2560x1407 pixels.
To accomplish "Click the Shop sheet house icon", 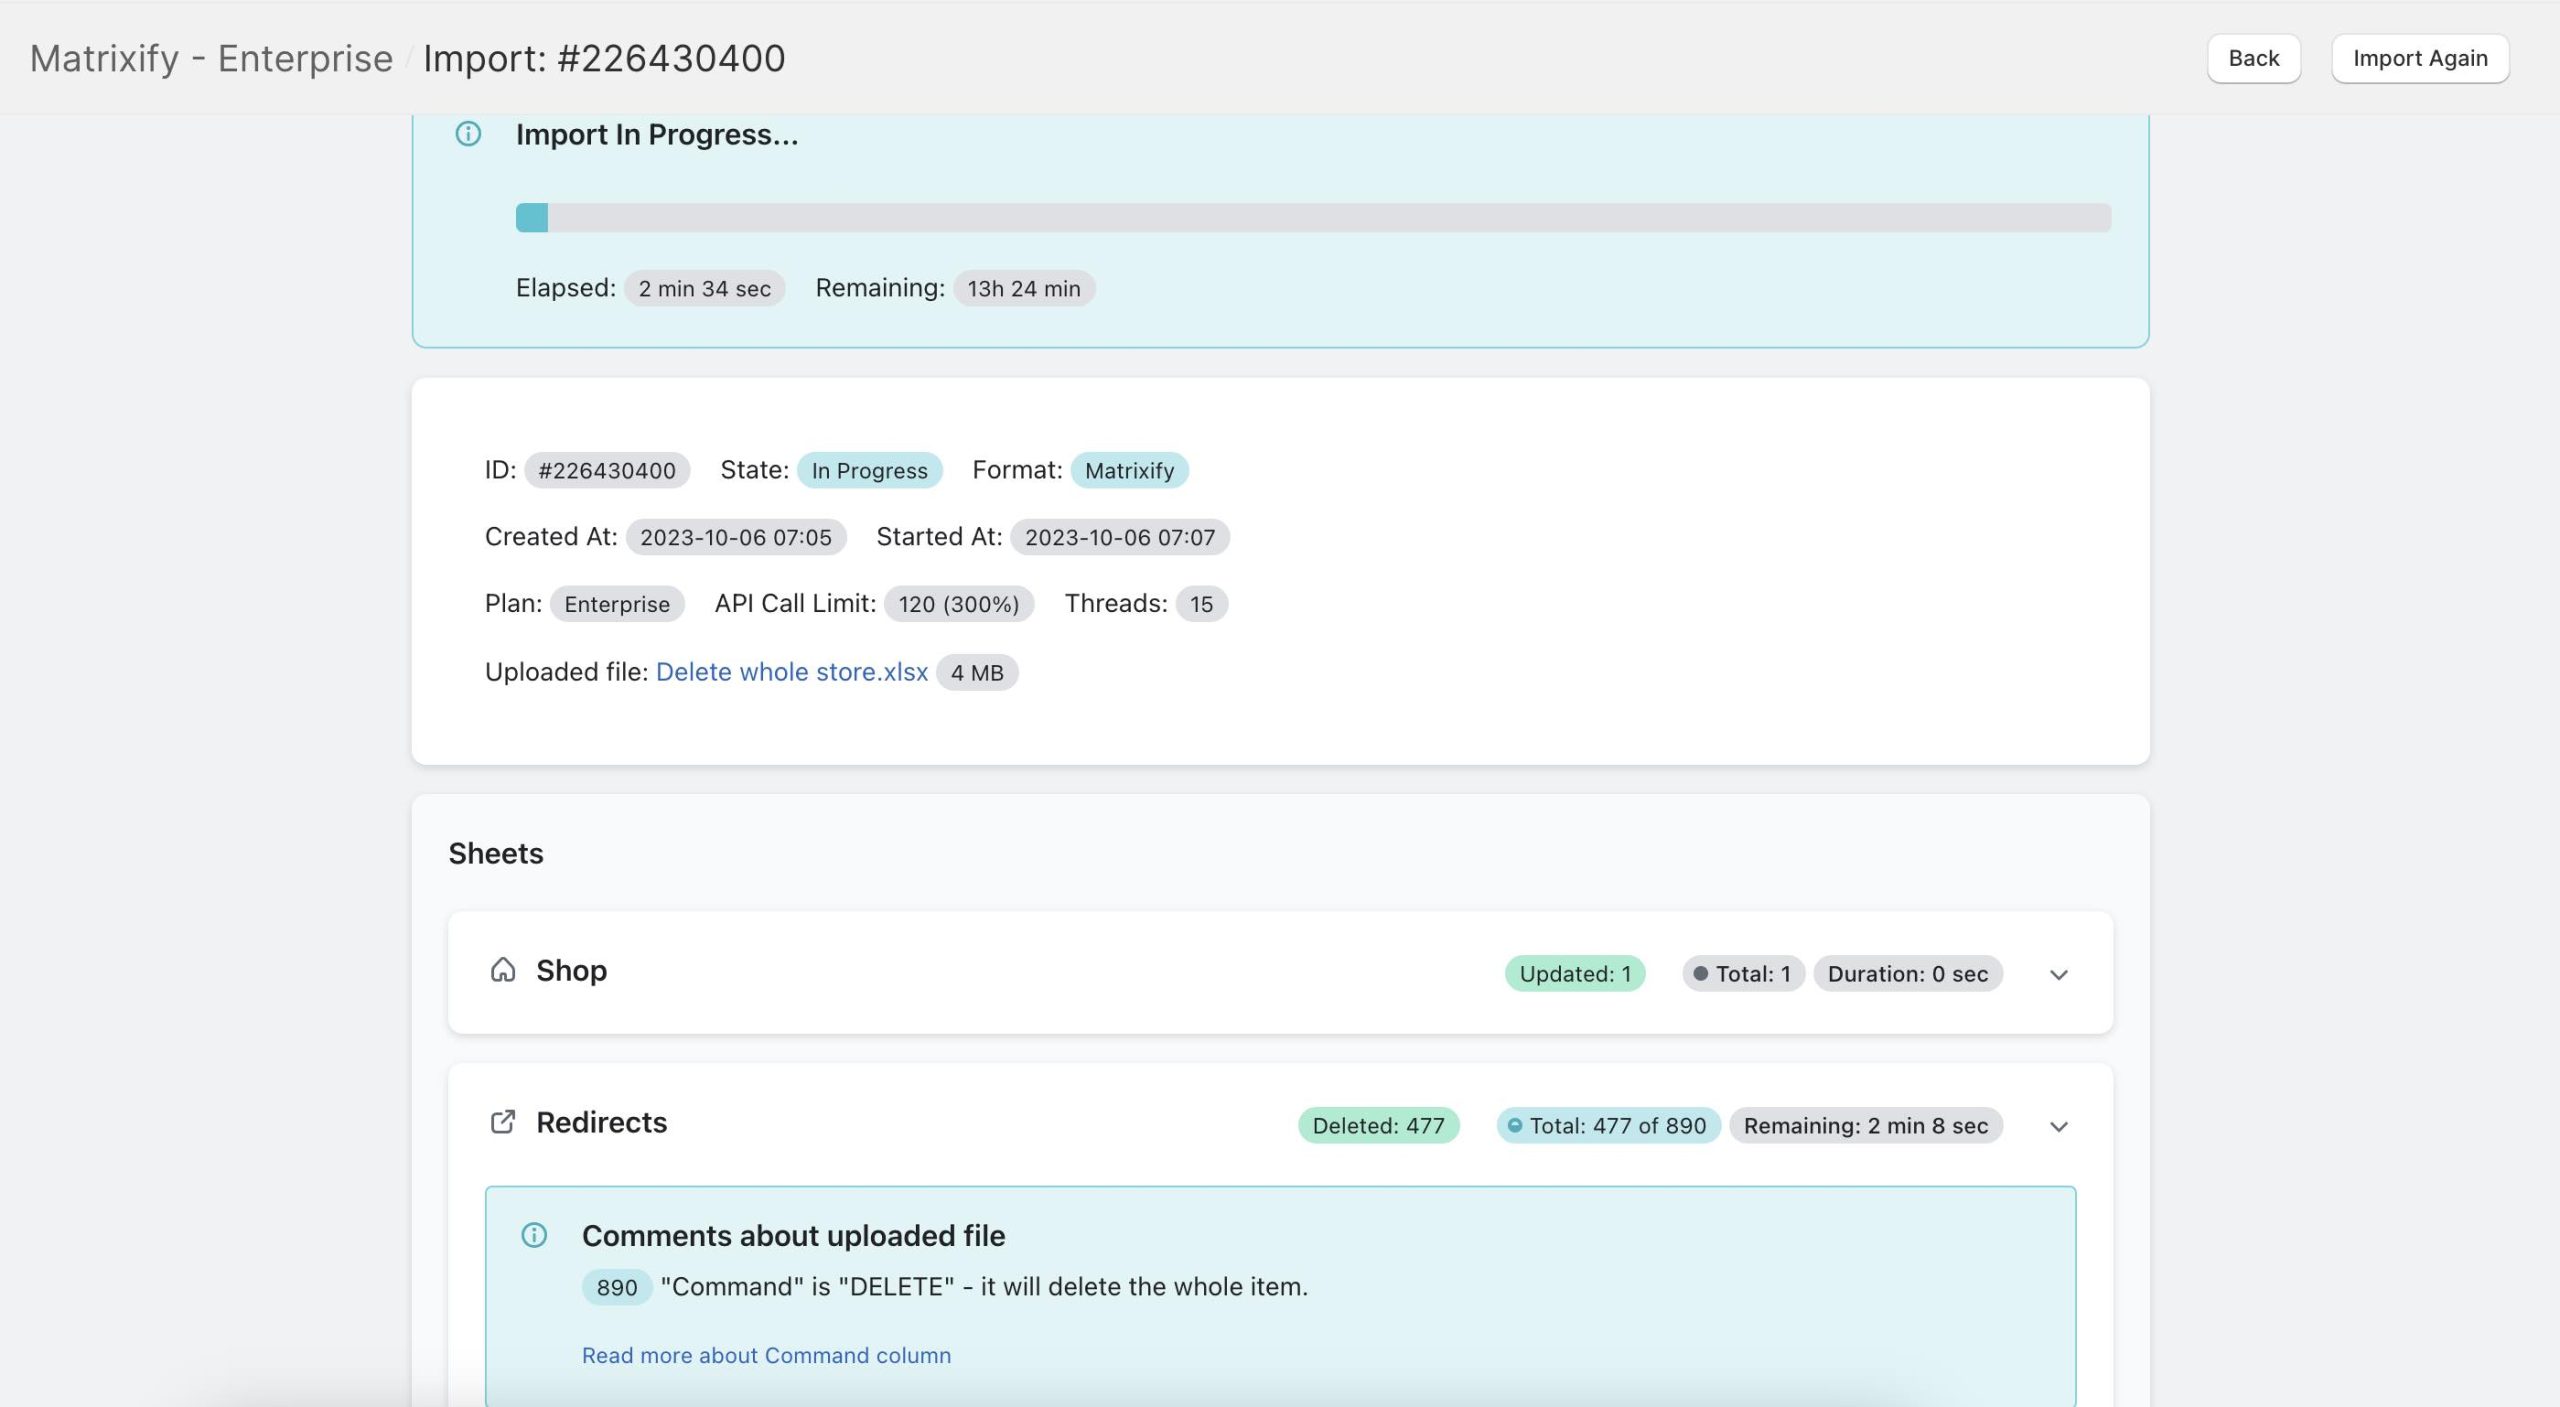I will [503, 970].
